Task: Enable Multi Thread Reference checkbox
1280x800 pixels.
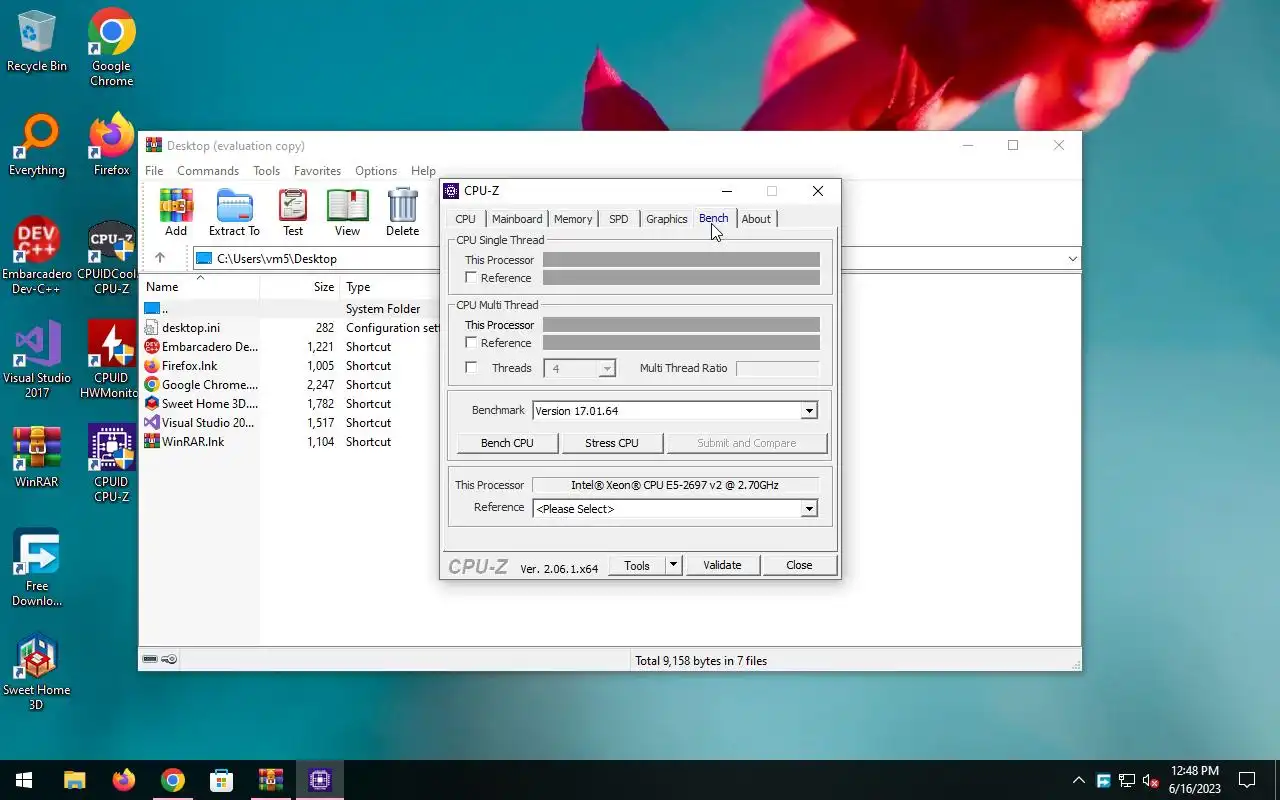Action: 471,343
